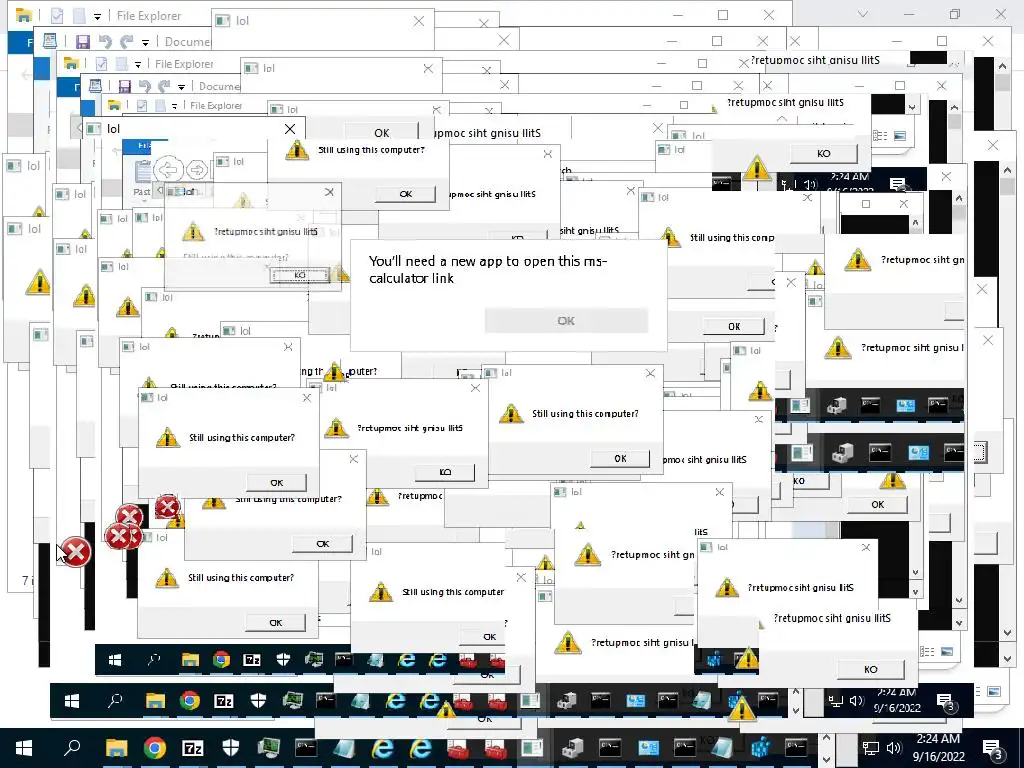Open light-blue panel icon between command prompts, bottommost taskbar
Viewport: 1024px width, 768px height.
tap(648, 748)
